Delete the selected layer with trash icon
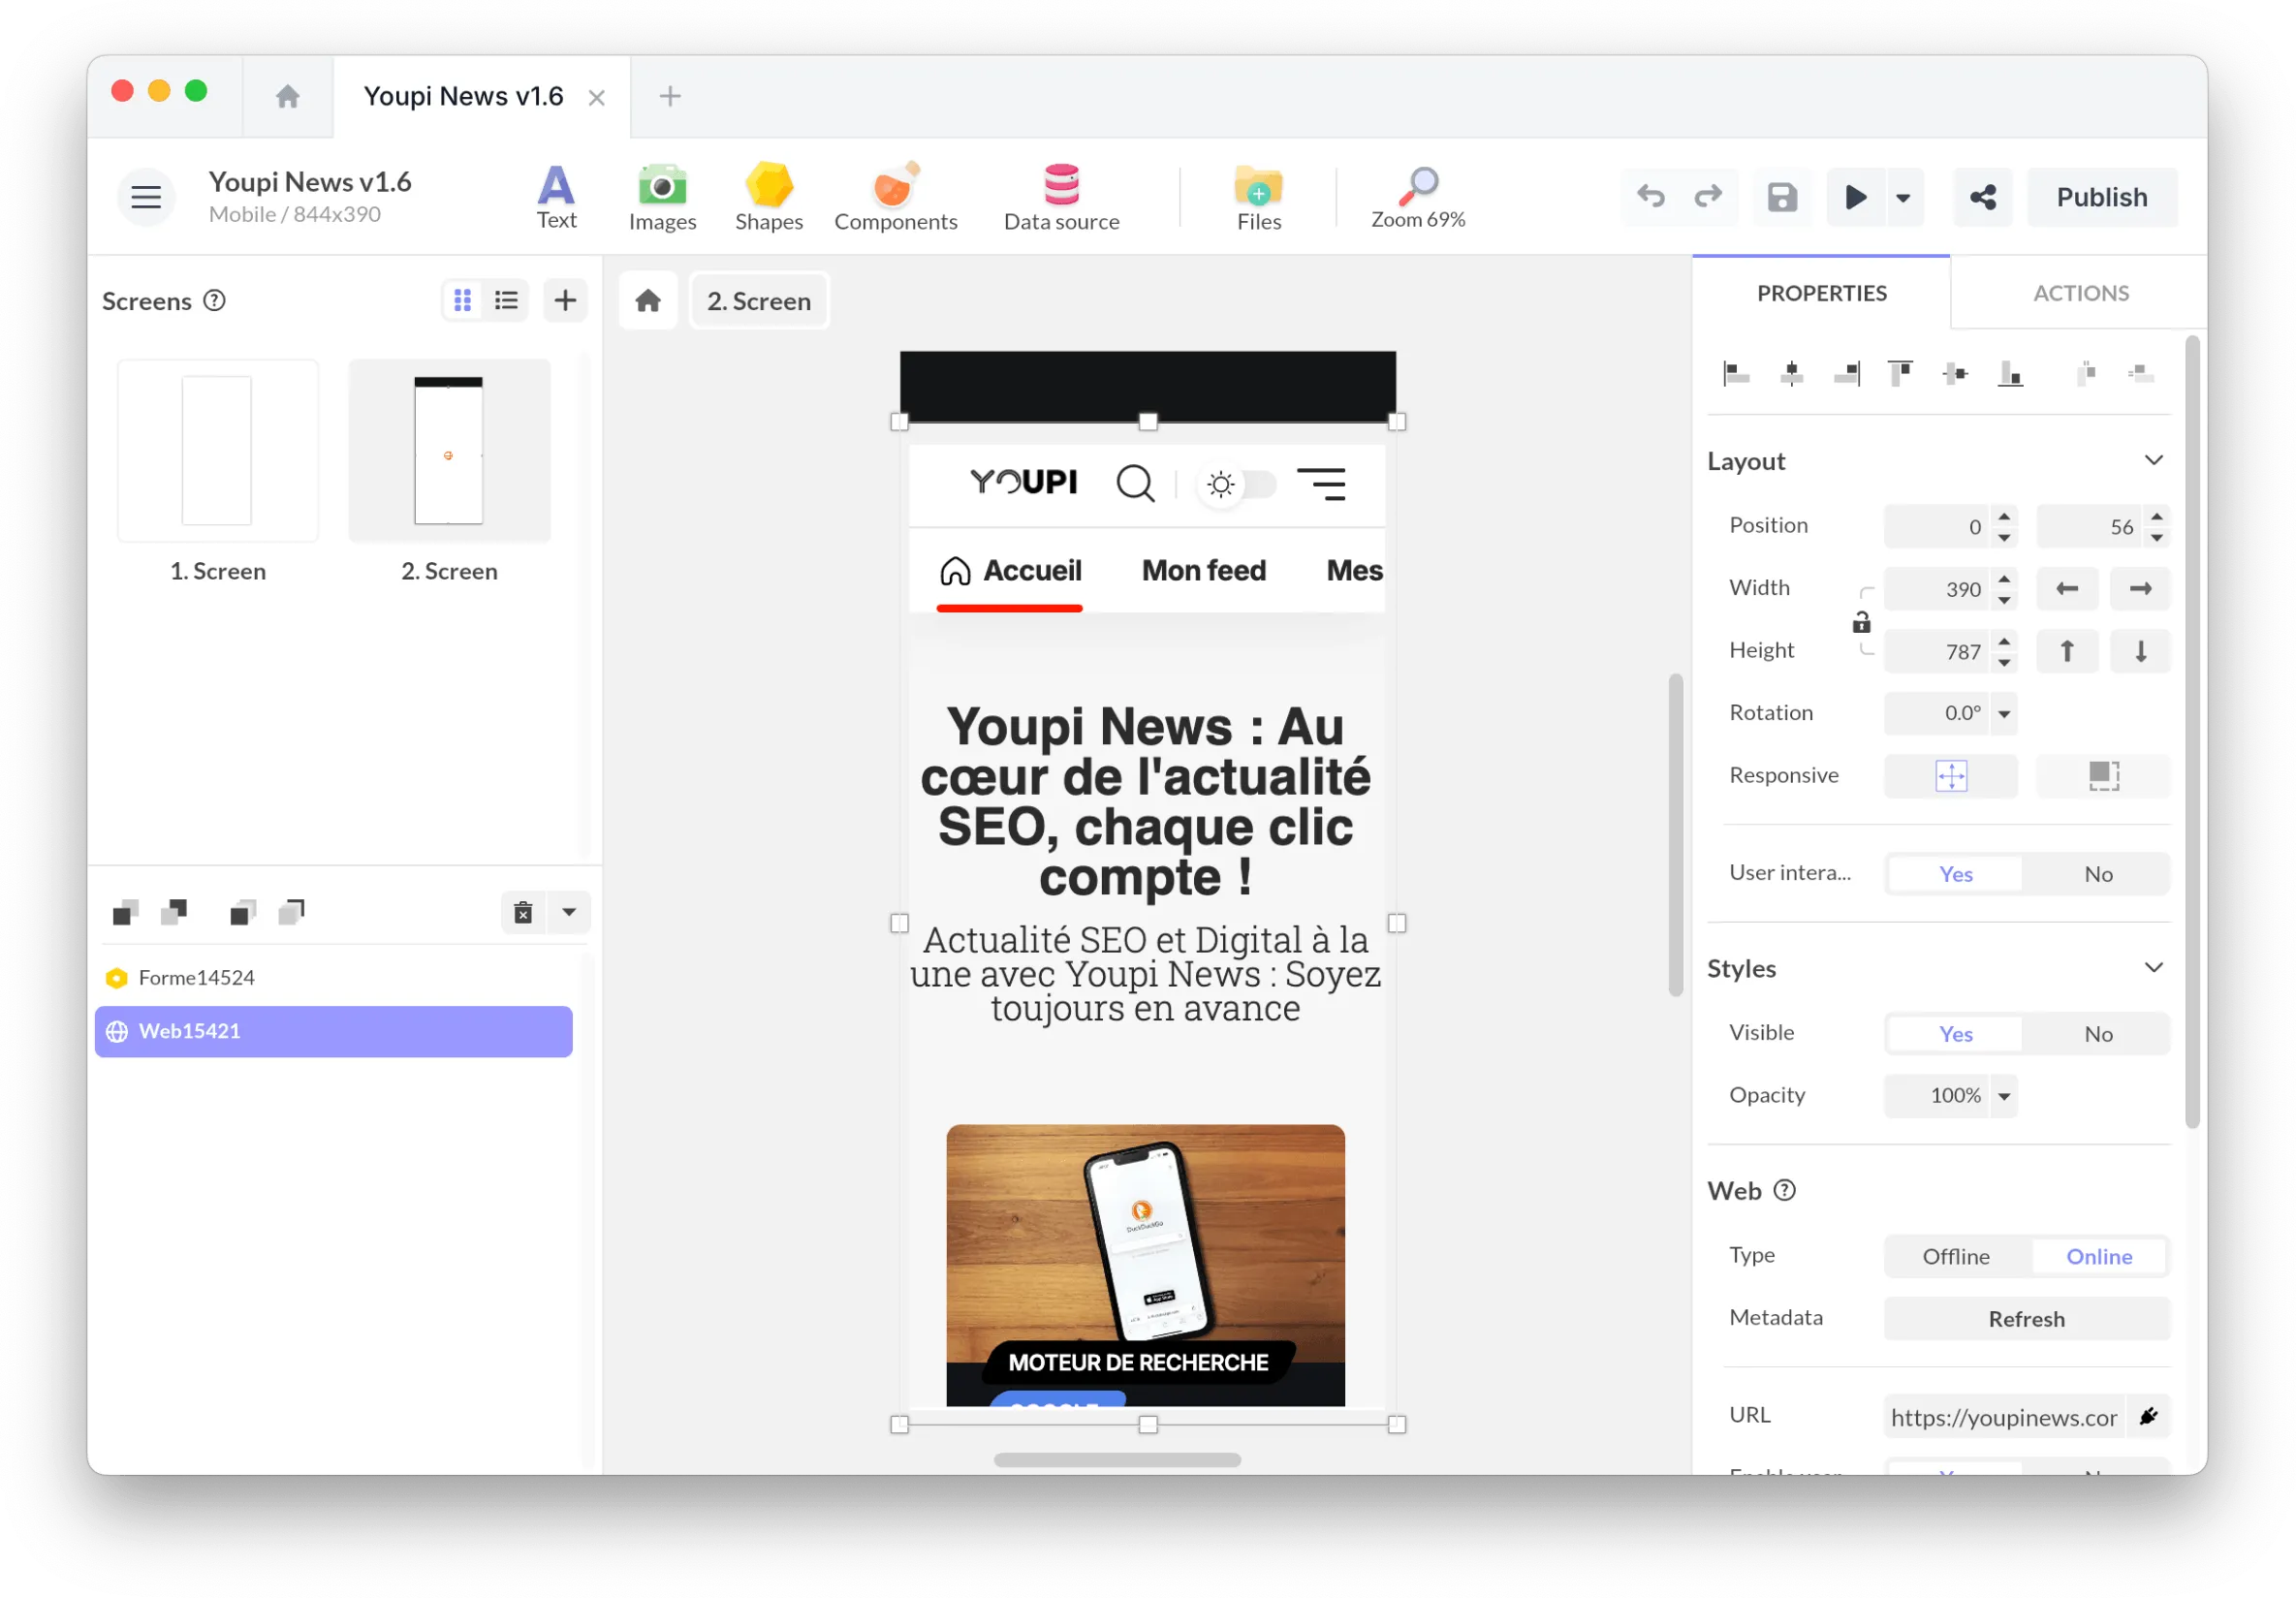The image size is (2296, 1598). [x=523, y=911]
